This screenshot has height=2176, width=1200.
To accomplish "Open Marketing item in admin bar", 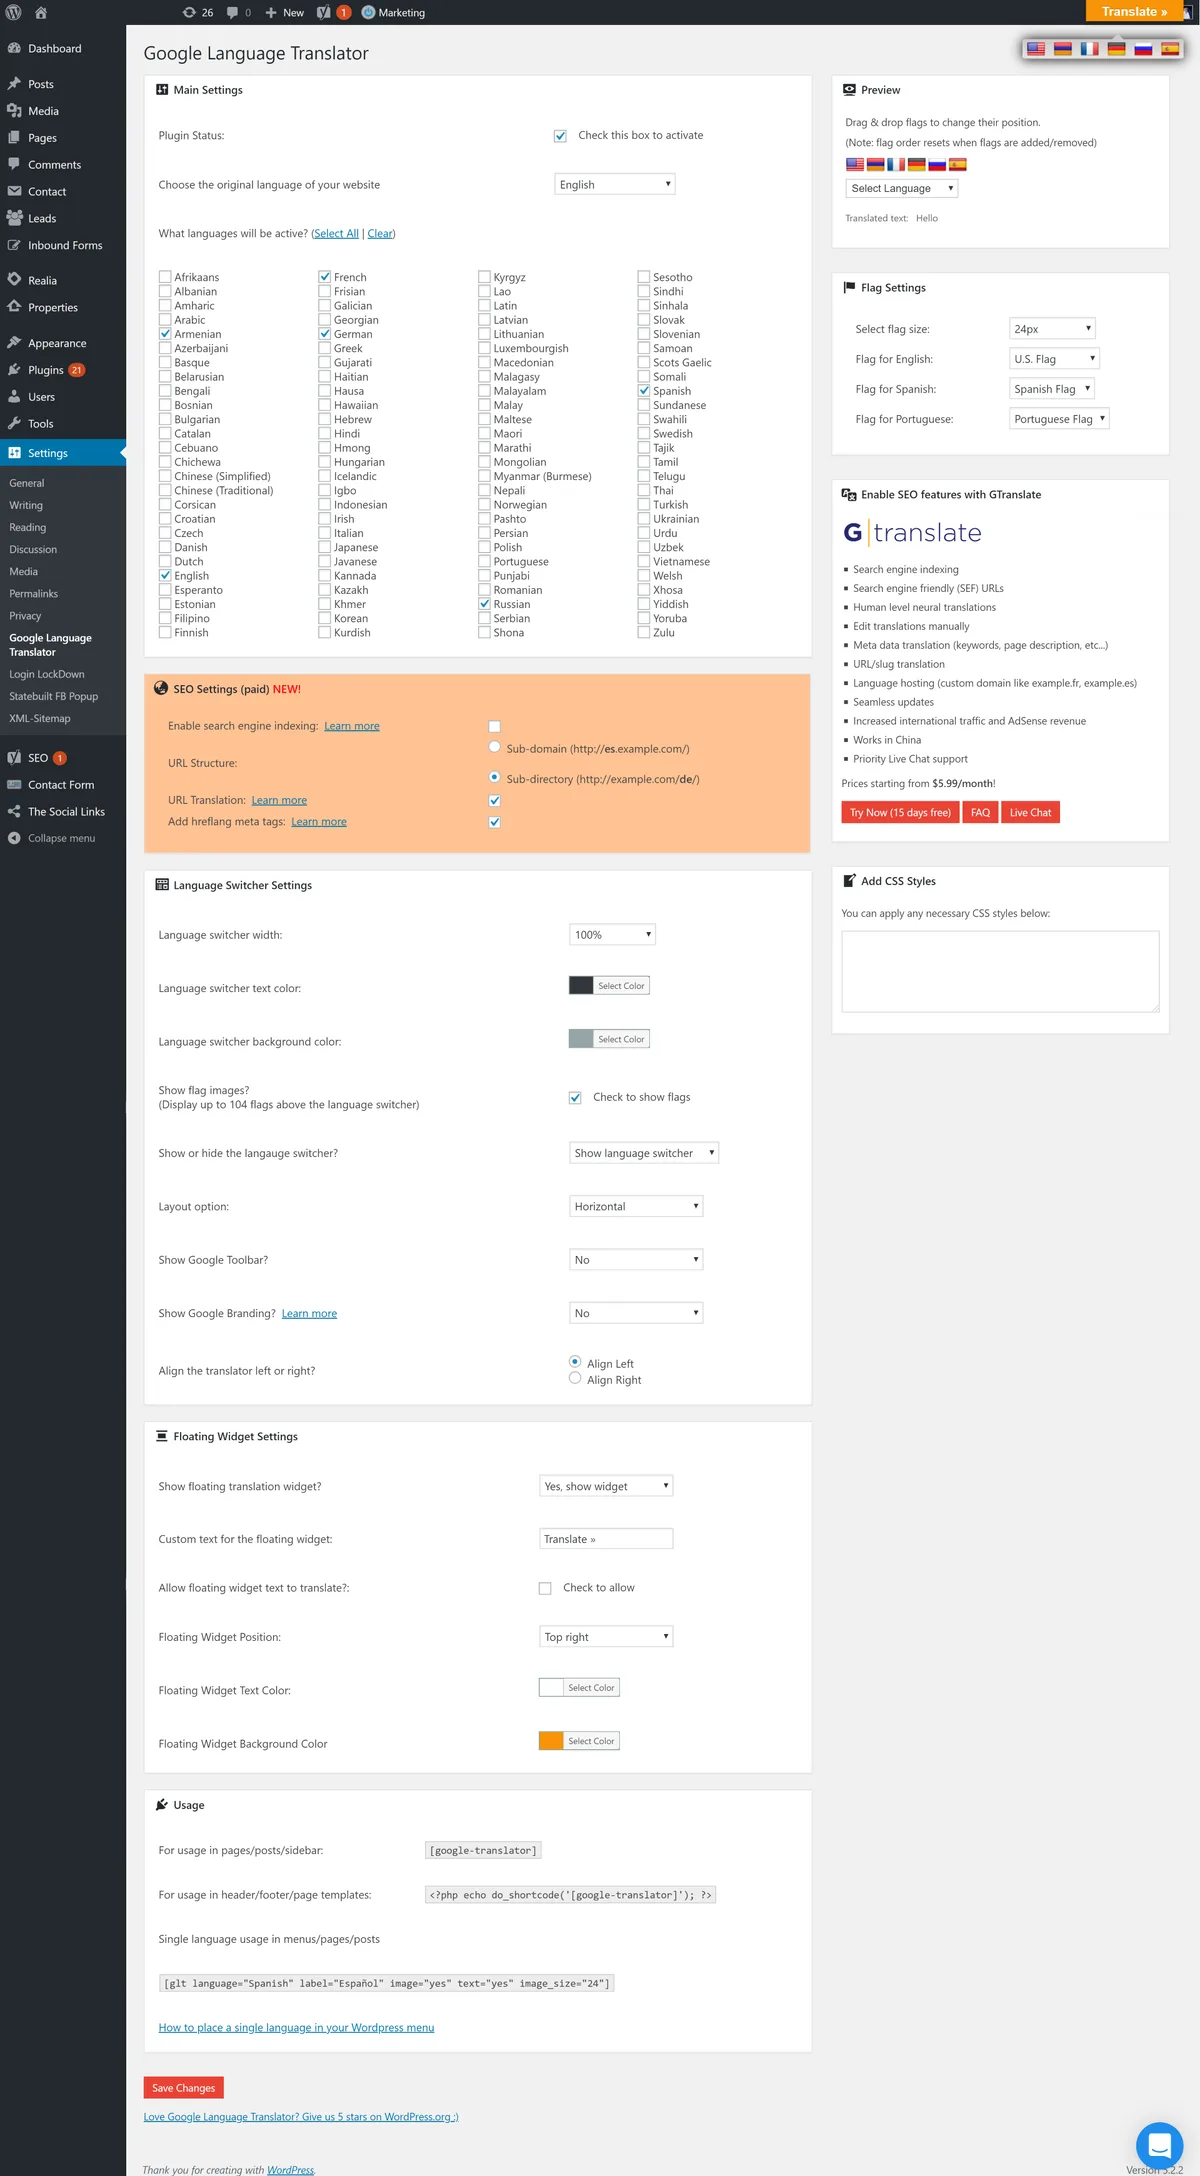I will 393,12.
